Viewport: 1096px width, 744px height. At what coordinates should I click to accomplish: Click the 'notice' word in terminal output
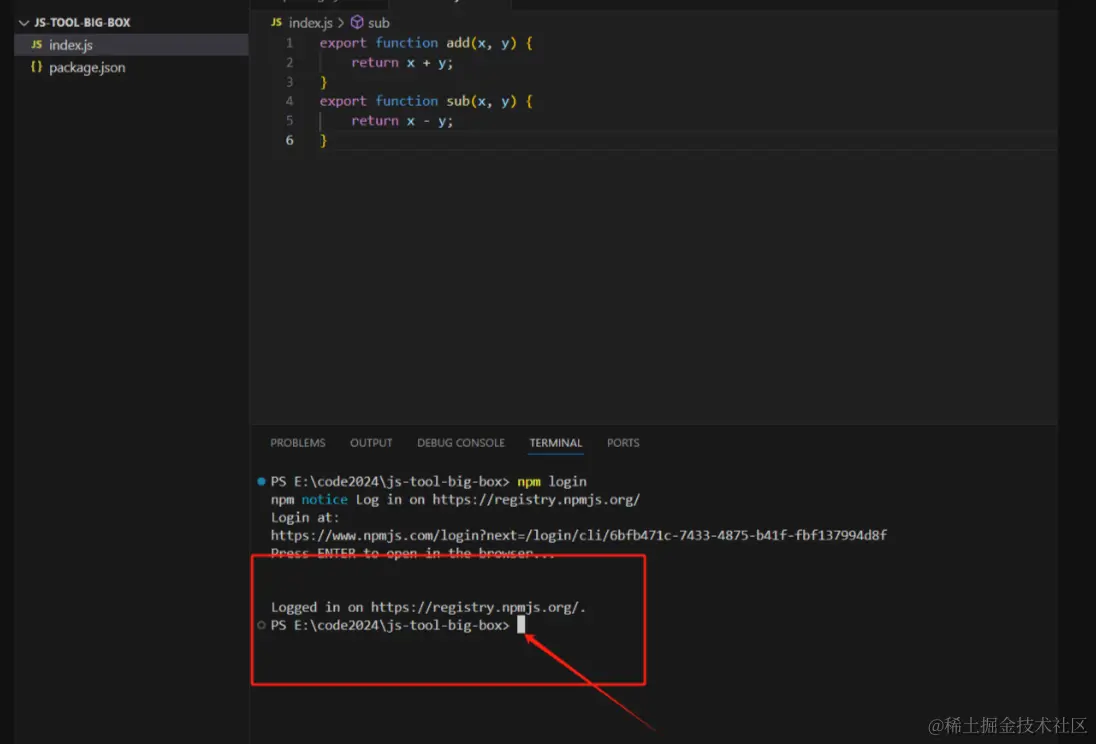click(x=324, y=499)
